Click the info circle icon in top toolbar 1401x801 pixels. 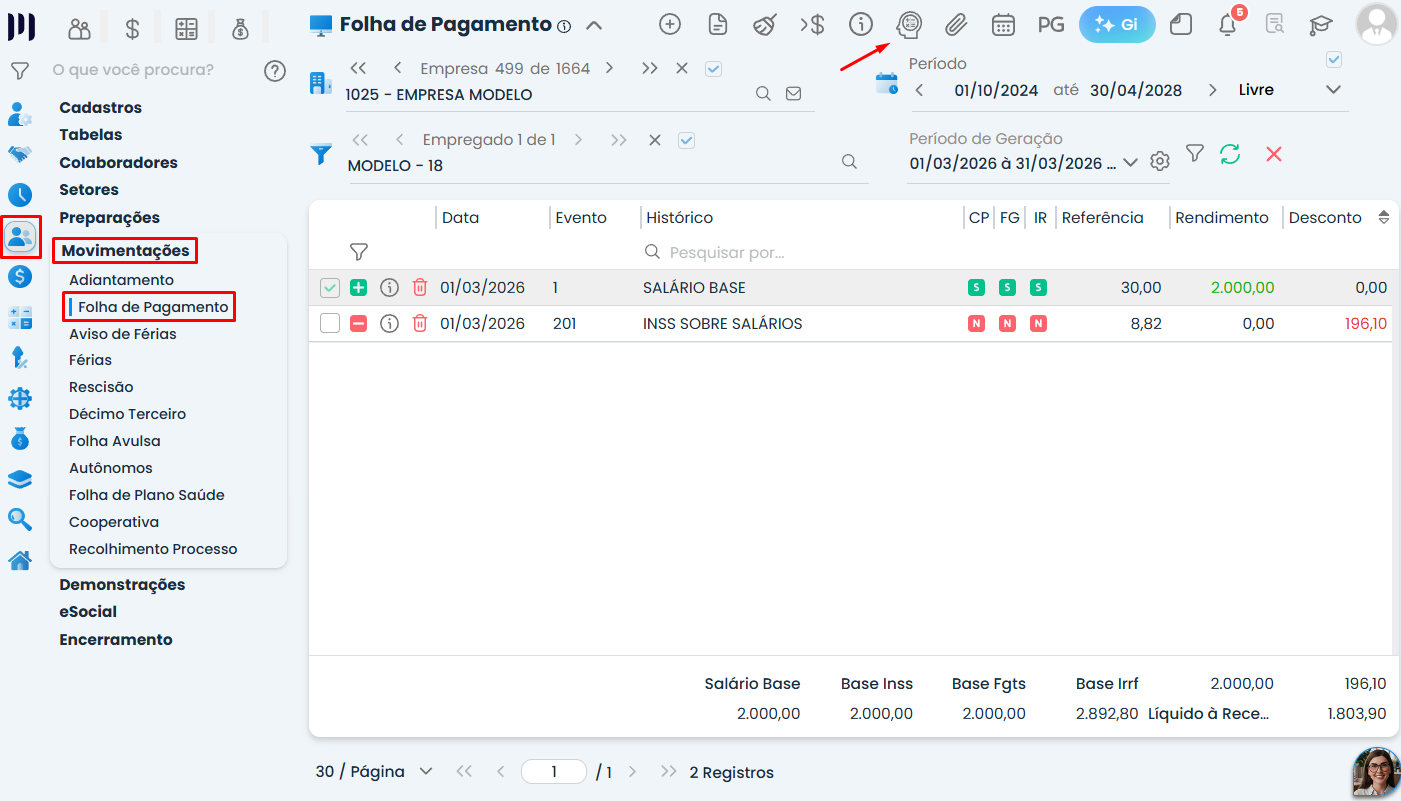(860, 25)
